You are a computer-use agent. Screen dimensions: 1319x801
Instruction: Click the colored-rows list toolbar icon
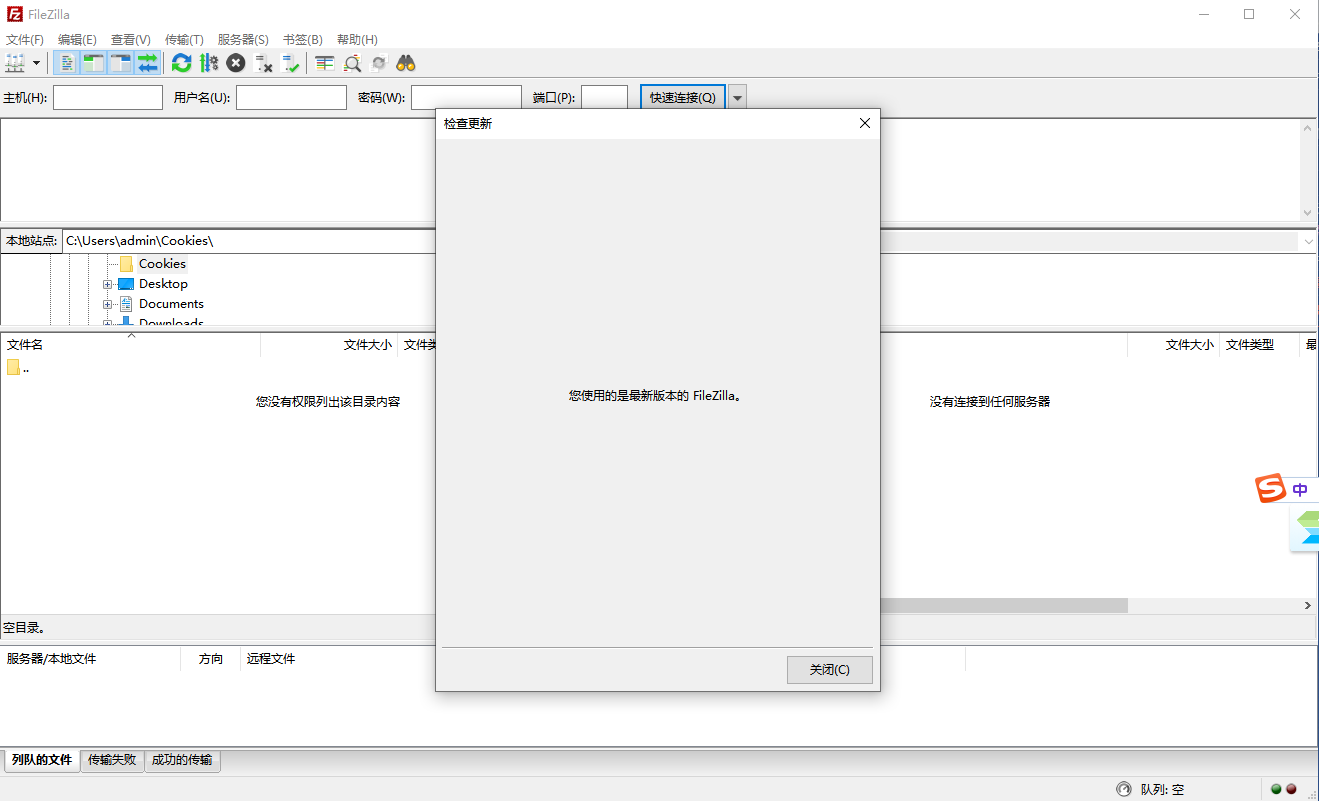324,63
